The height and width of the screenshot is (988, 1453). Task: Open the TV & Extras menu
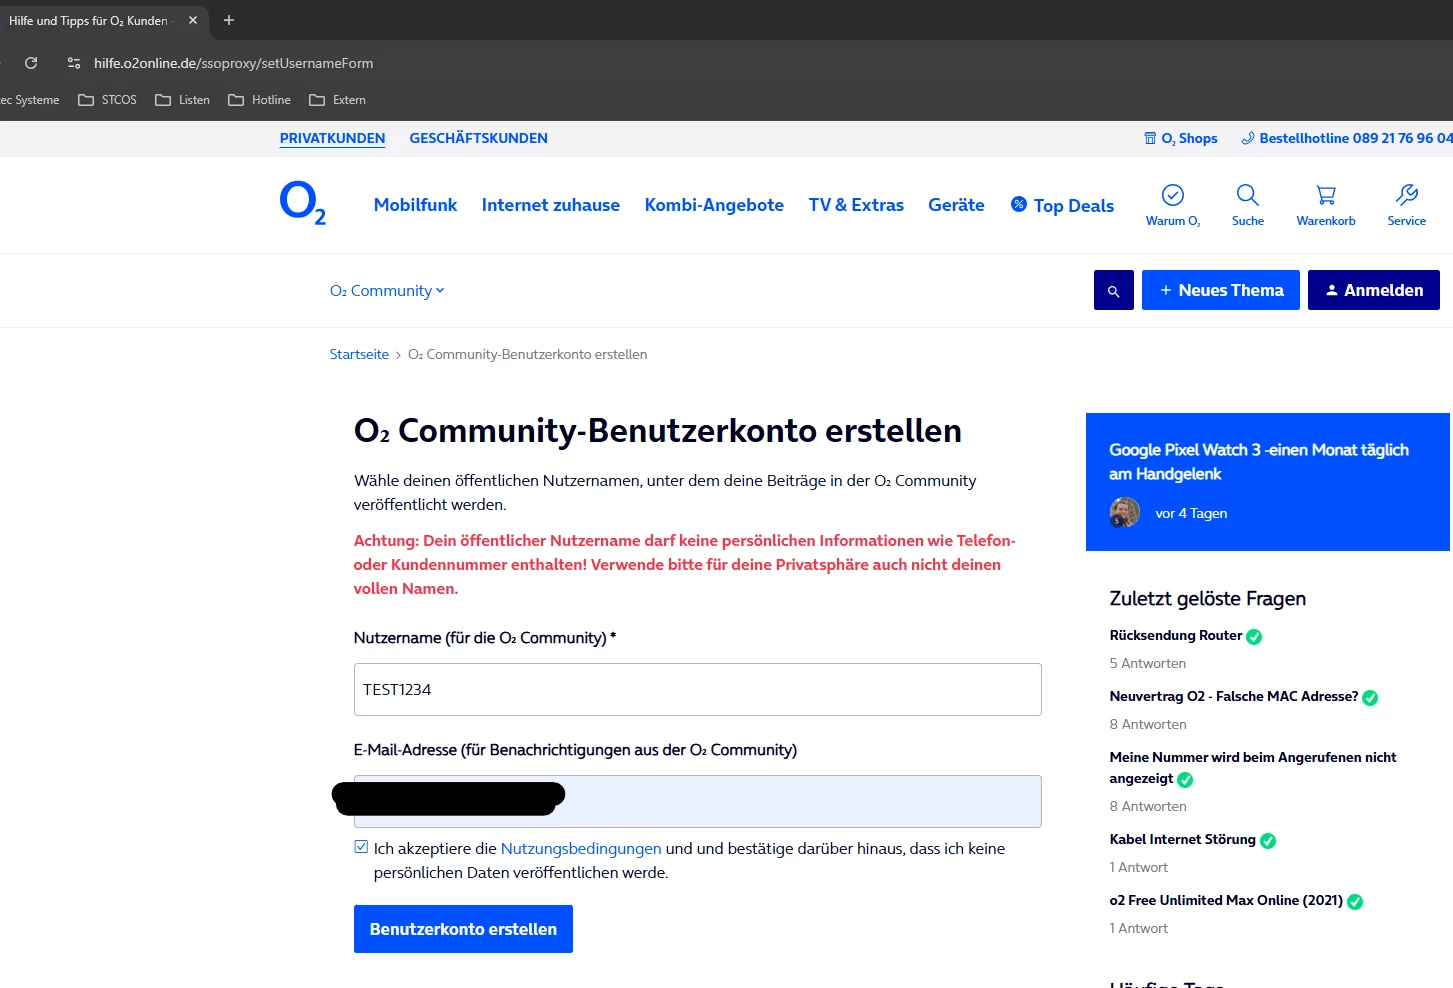(856, 205)
